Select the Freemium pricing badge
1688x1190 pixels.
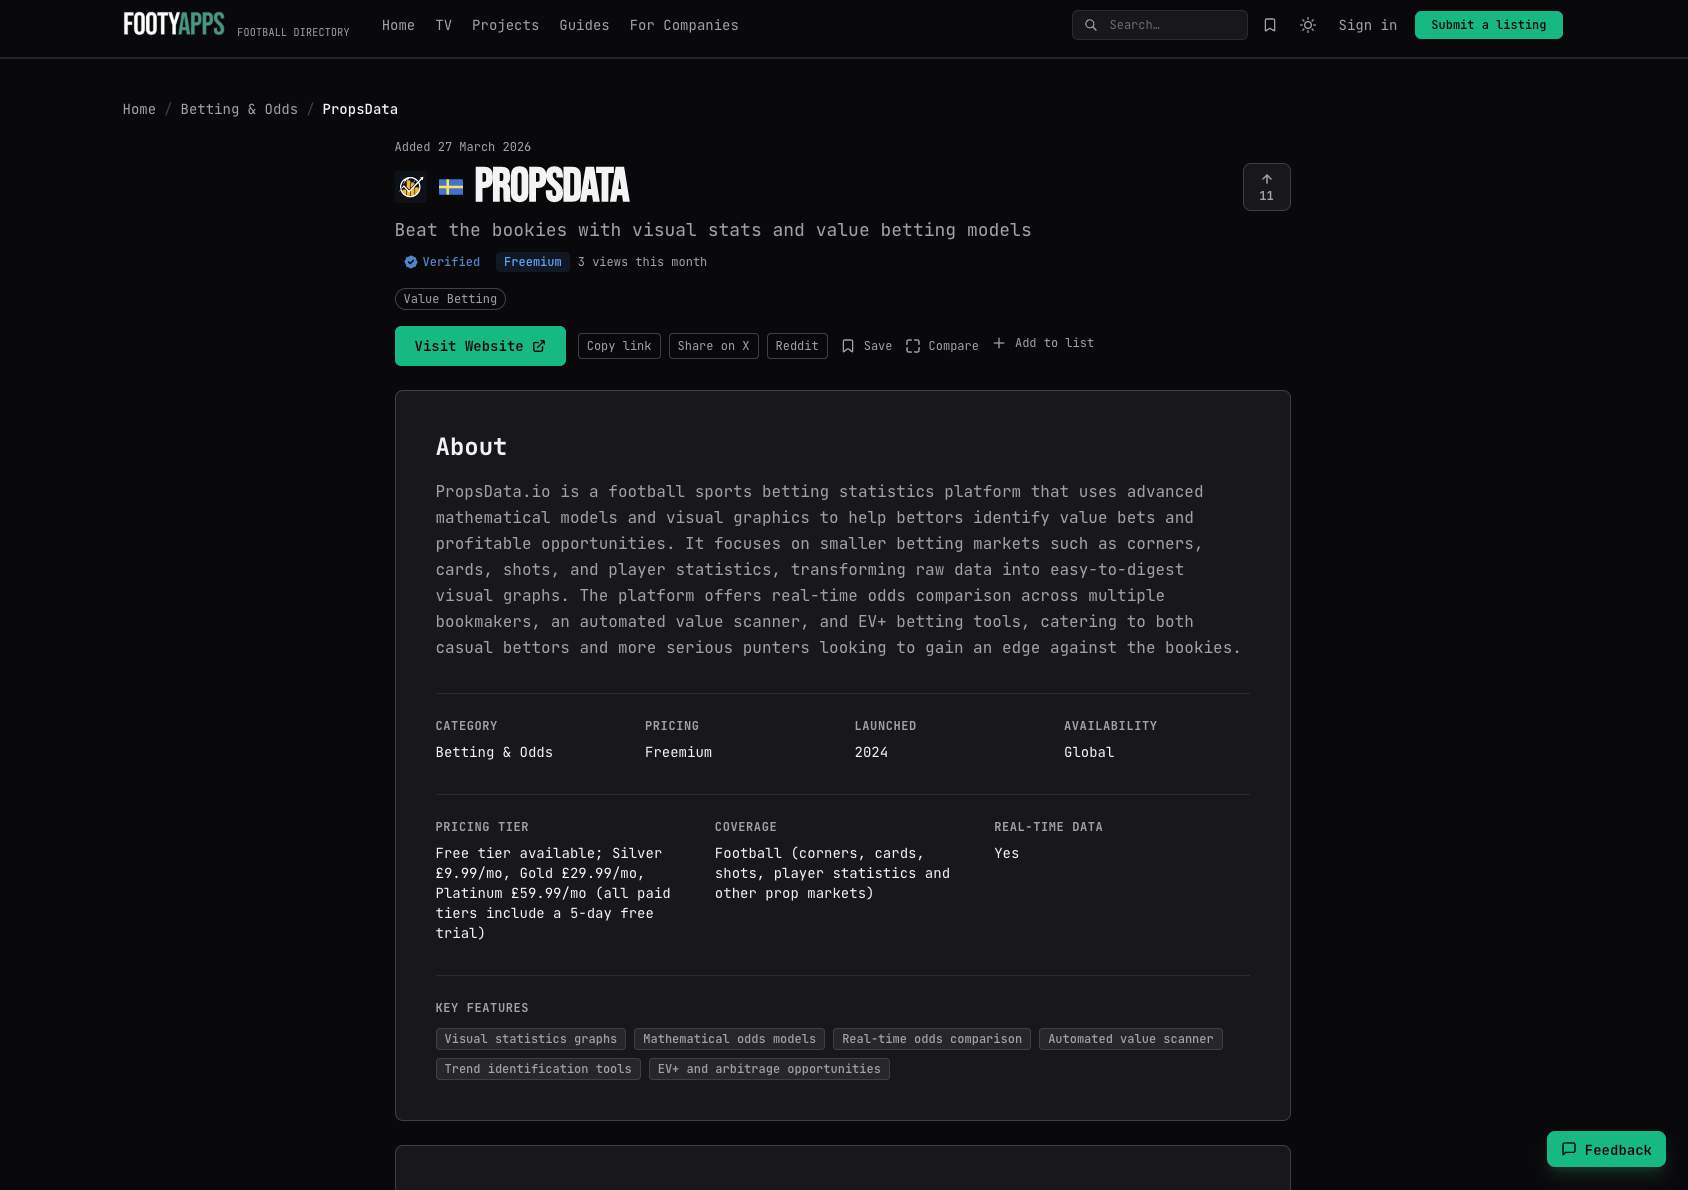(x=532, y=262)
